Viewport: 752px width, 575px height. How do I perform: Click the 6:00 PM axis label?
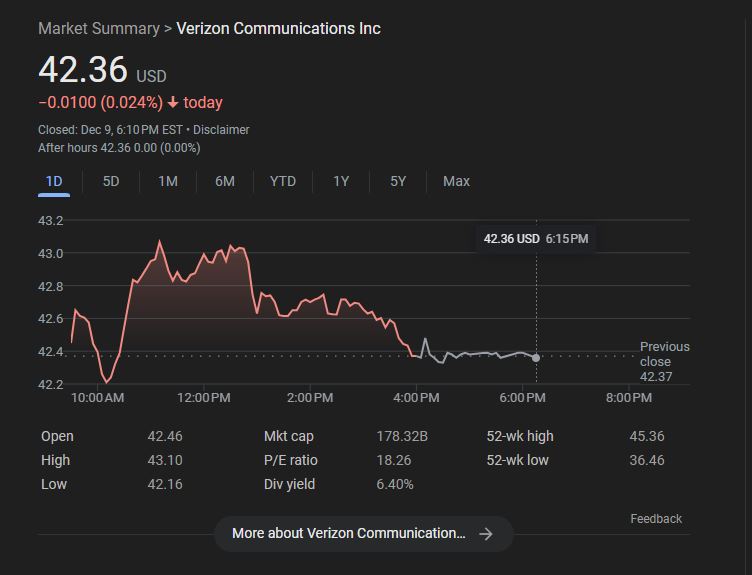tap(522, 398)
